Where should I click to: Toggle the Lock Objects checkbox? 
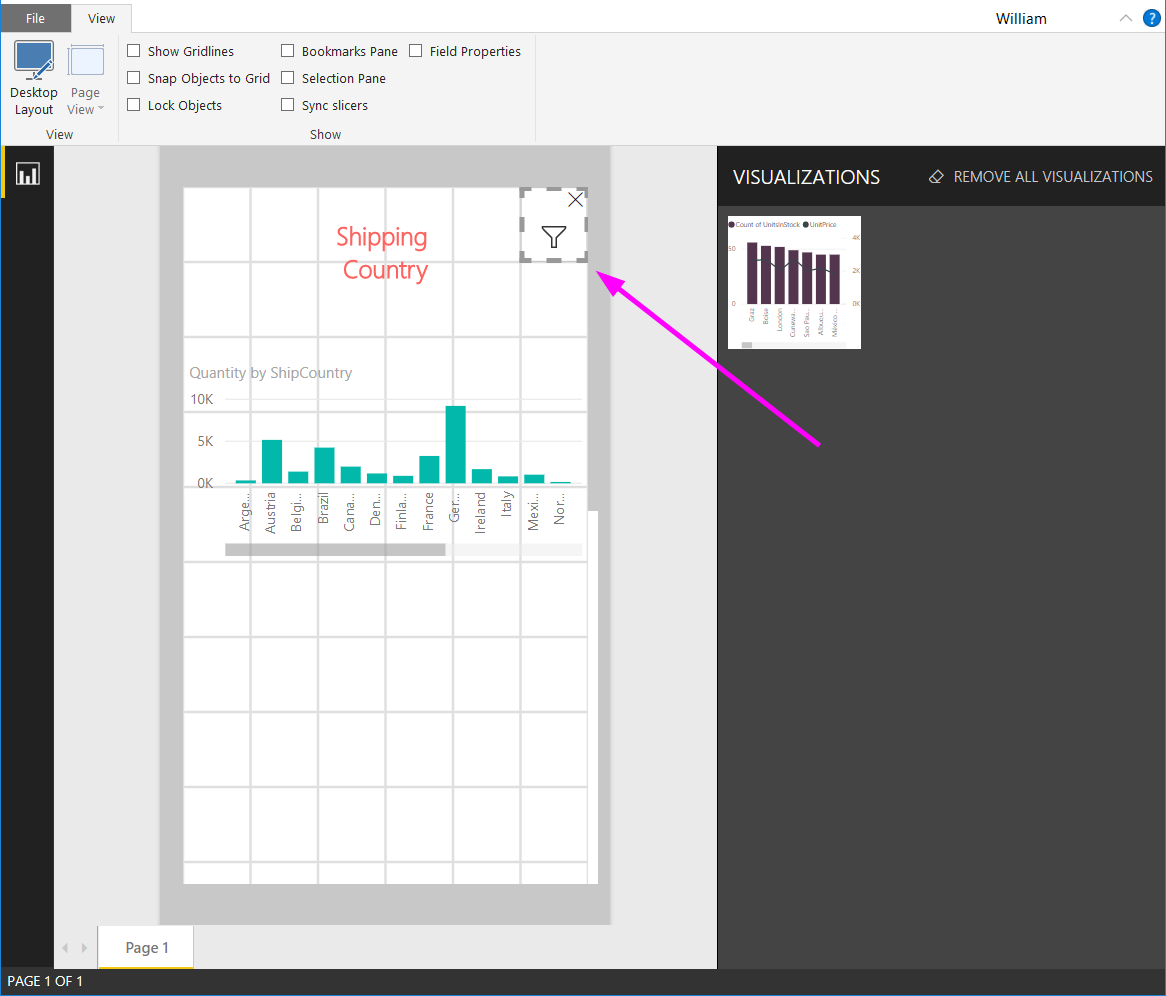pyautogui.click(x=134, y=105)
